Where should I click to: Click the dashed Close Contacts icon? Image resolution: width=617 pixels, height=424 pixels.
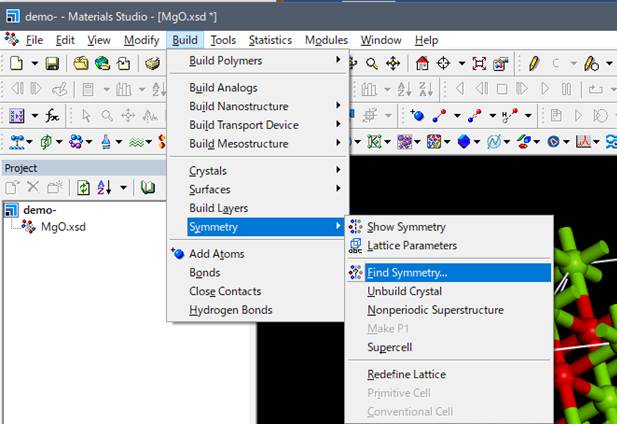(x=475, y=115)
